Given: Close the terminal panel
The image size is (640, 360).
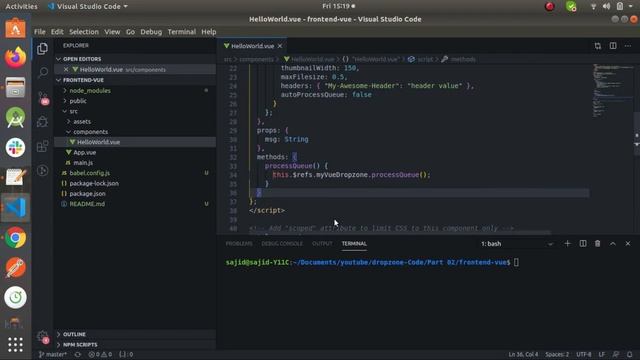Looking at the screenshot, I should click(x=628, y=244).
